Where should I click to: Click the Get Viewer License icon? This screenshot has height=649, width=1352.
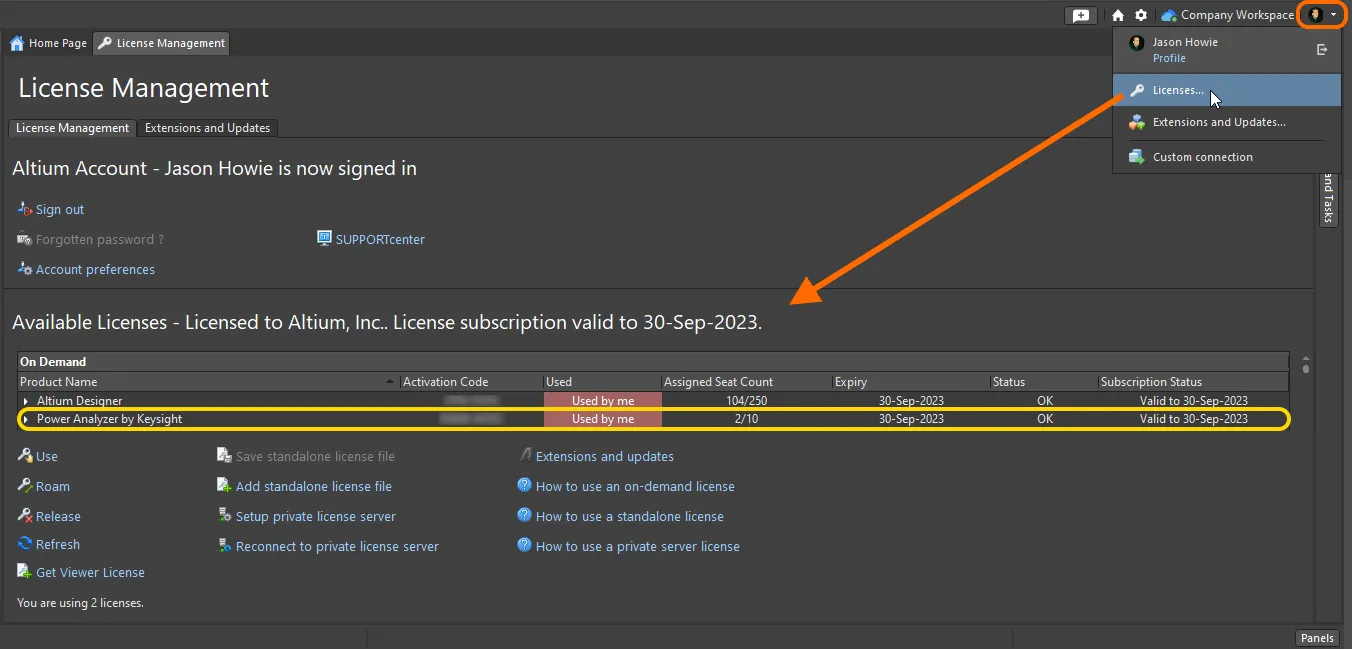tap(25, 572)
